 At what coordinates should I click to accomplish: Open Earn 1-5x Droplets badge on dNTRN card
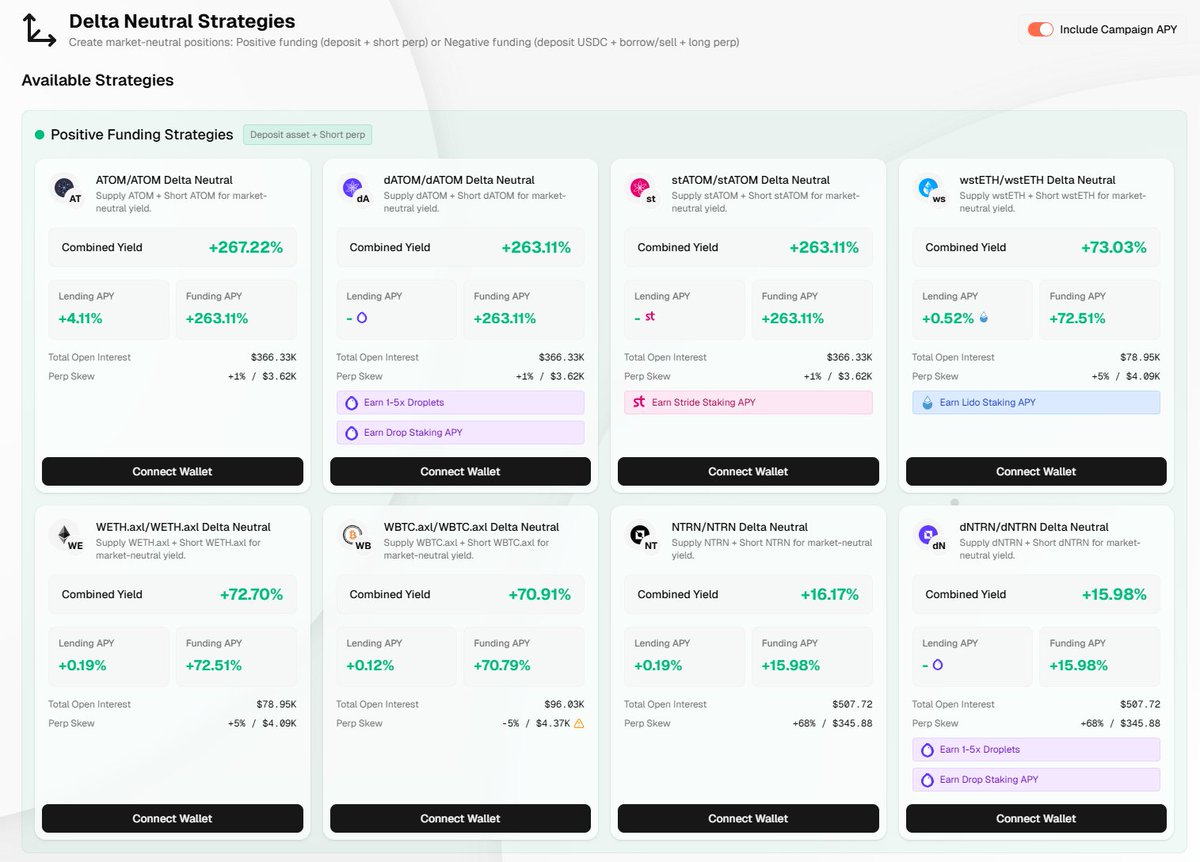pyautogui.click(x=1036, y=749)
